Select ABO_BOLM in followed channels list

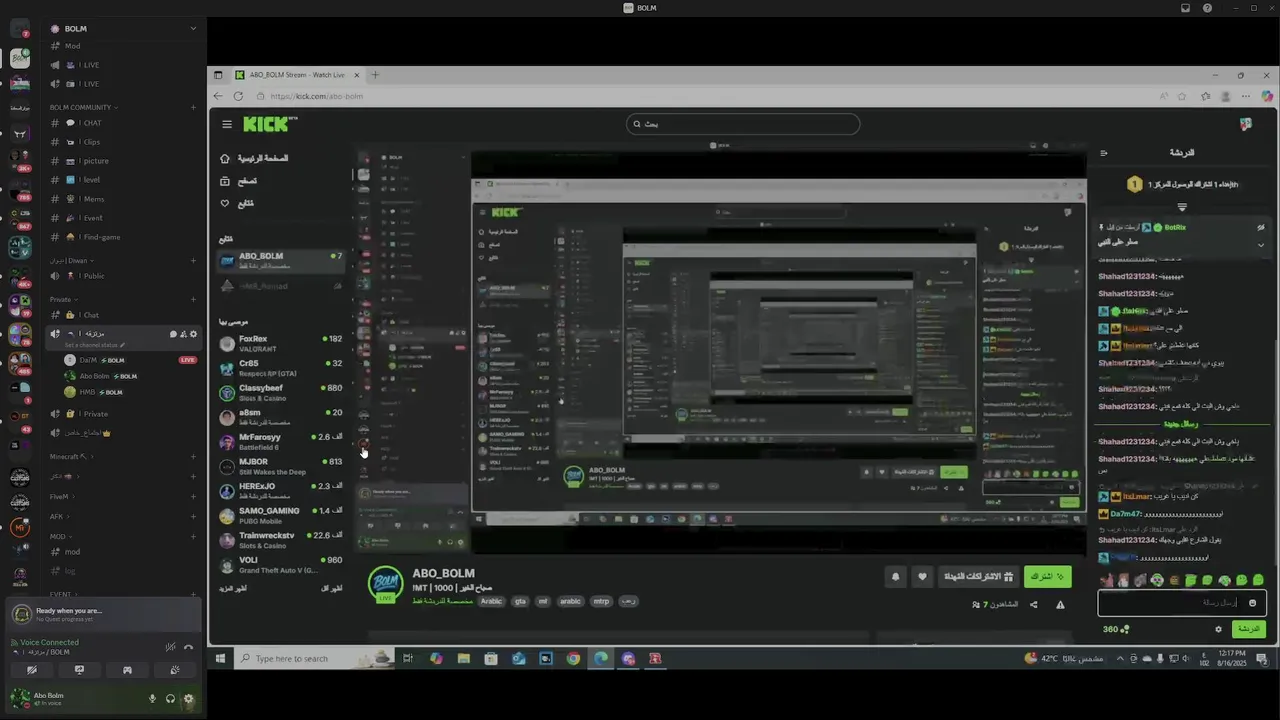coord(281,260)
